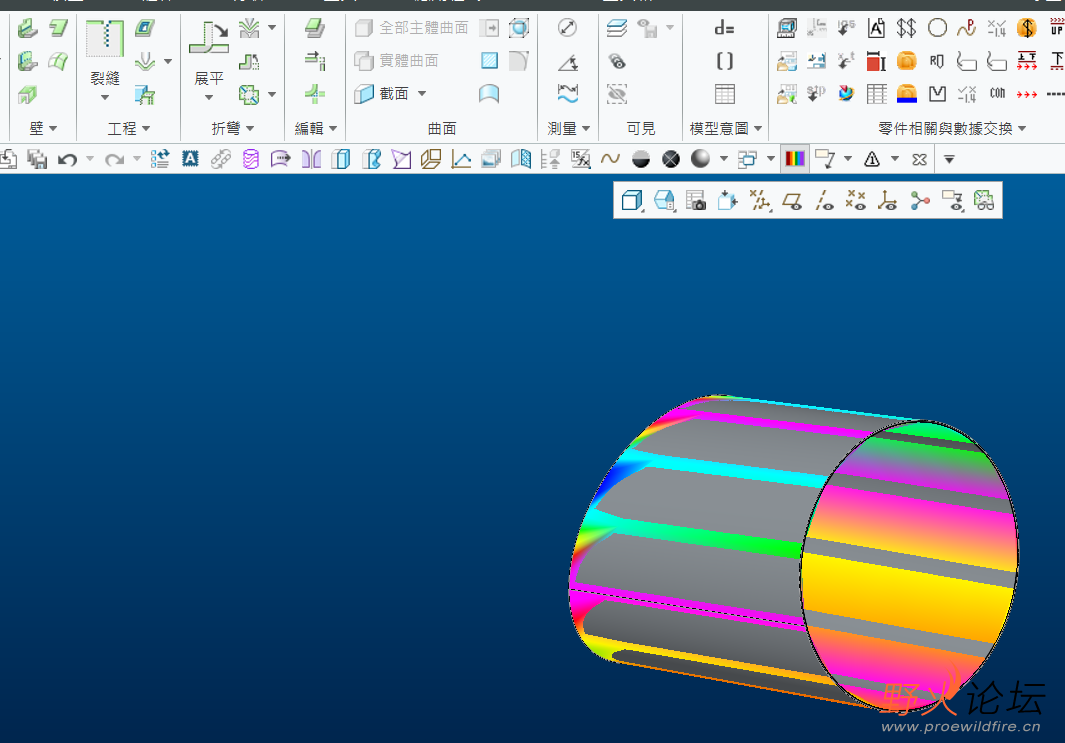Click the yellow end face of the cylinder
The width and height of the screenshot is (1065, 743).
[909, 565]
